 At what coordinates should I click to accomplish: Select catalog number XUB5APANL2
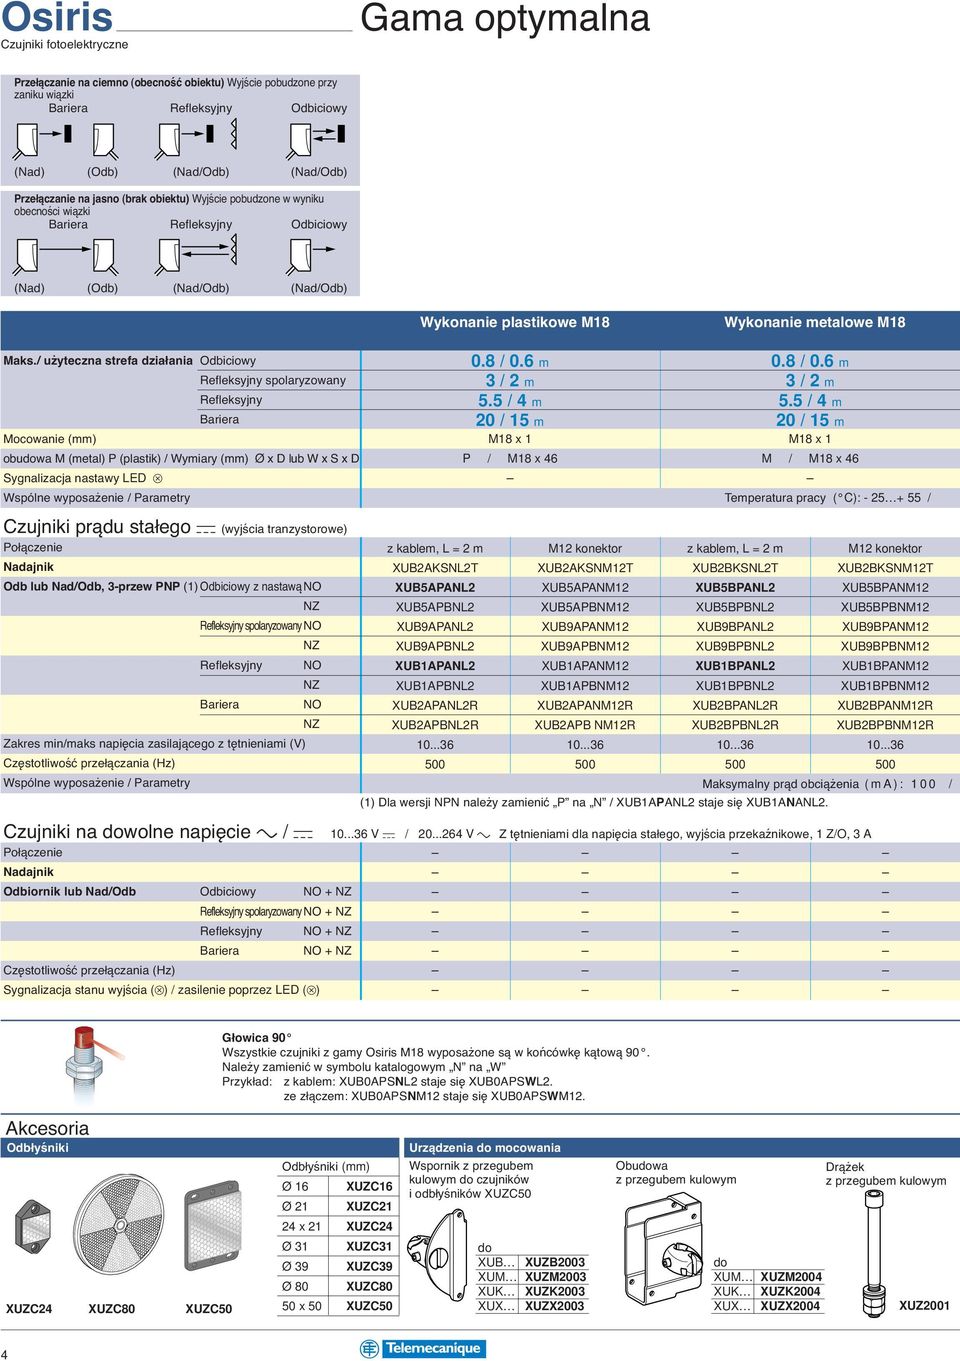(435, 588)
